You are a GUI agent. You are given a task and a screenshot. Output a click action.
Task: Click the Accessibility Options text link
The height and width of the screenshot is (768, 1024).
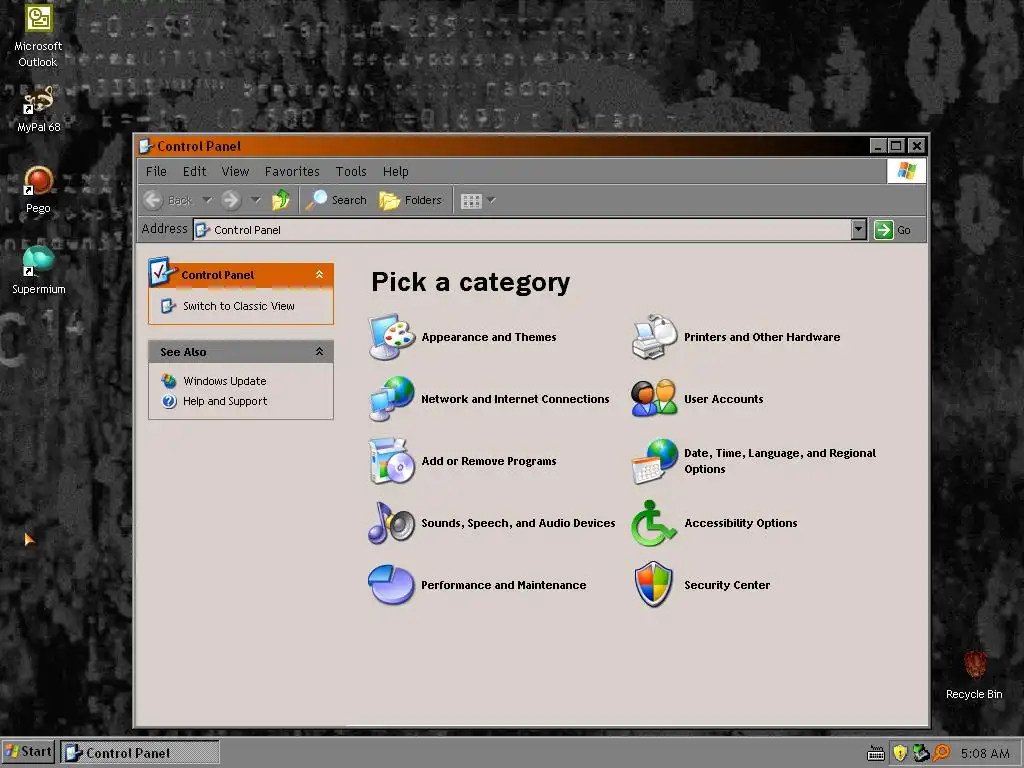pyautogui.click(x=741, y=523)
